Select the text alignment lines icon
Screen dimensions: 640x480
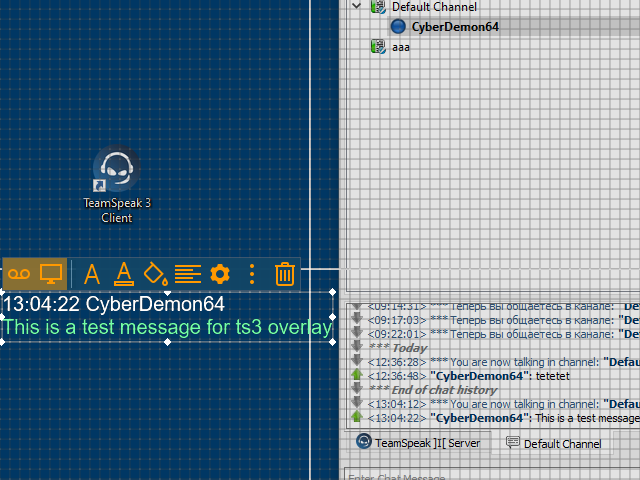pyautogui.click(x=188, y=274)
